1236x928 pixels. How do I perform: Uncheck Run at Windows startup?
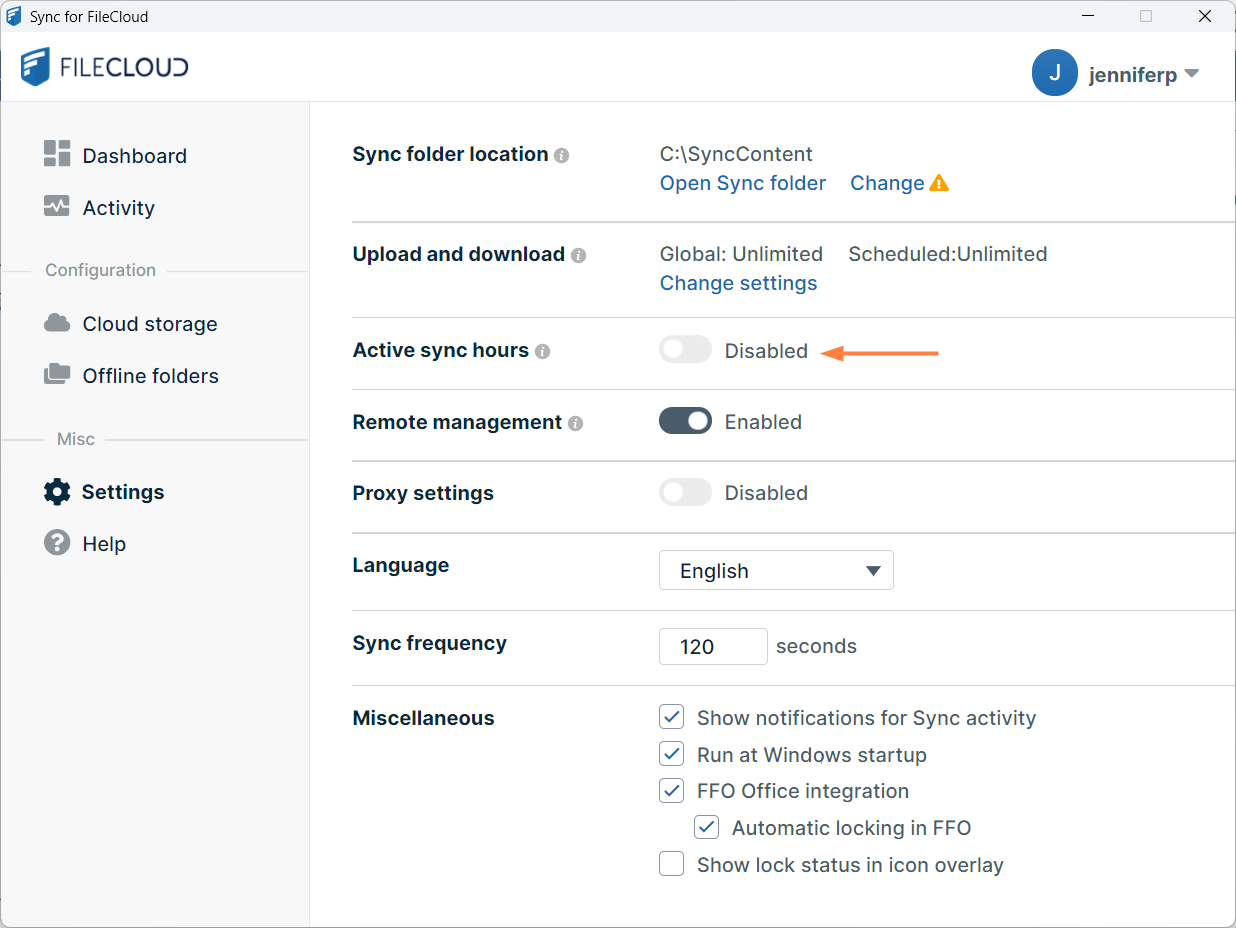671,754
